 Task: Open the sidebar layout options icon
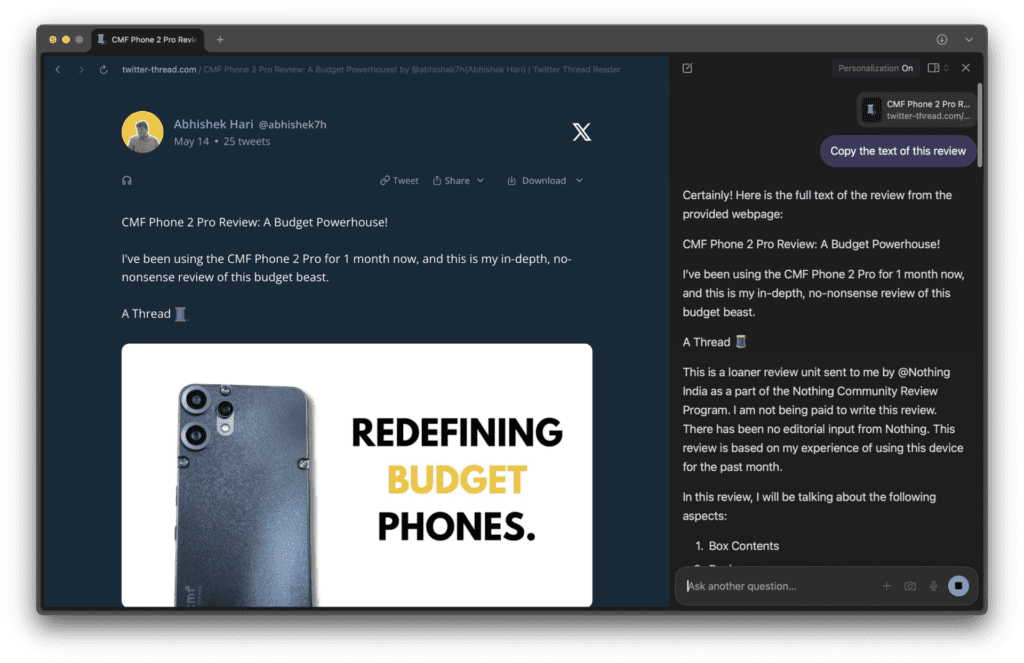(x=938, y=68)
